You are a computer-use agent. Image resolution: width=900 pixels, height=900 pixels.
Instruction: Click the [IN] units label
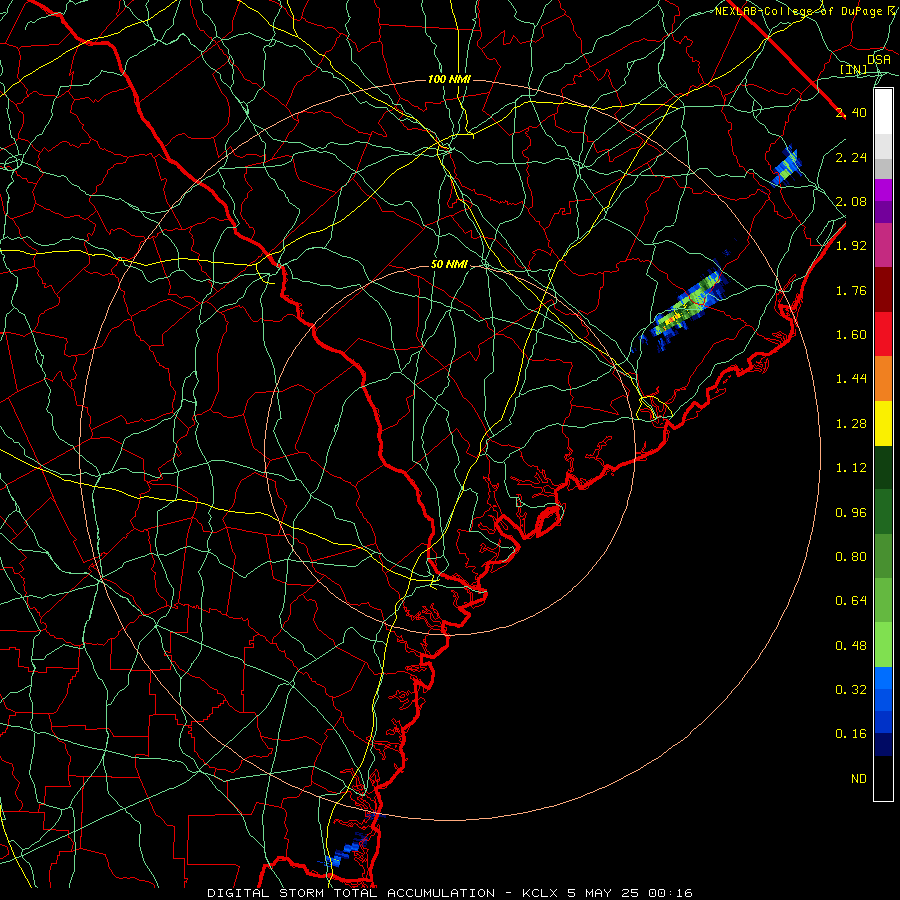pyautogui.click(x=854, y=70)
